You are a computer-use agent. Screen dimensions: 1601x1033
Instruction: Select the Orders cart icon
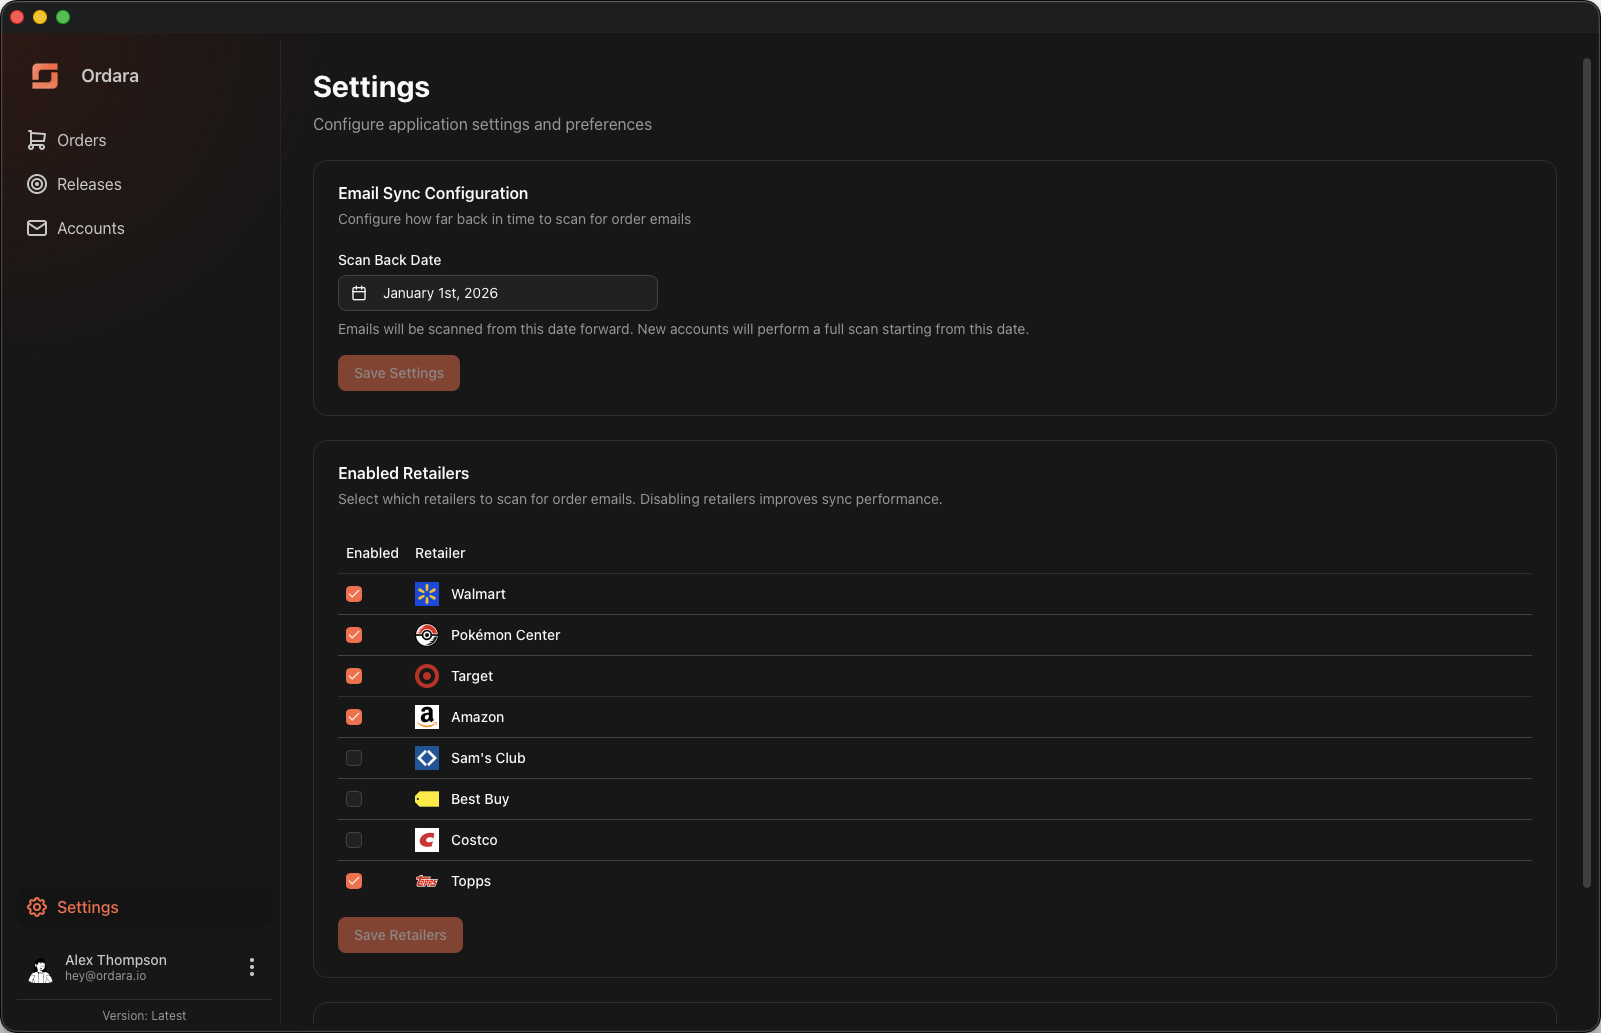(x=36, y=140)
